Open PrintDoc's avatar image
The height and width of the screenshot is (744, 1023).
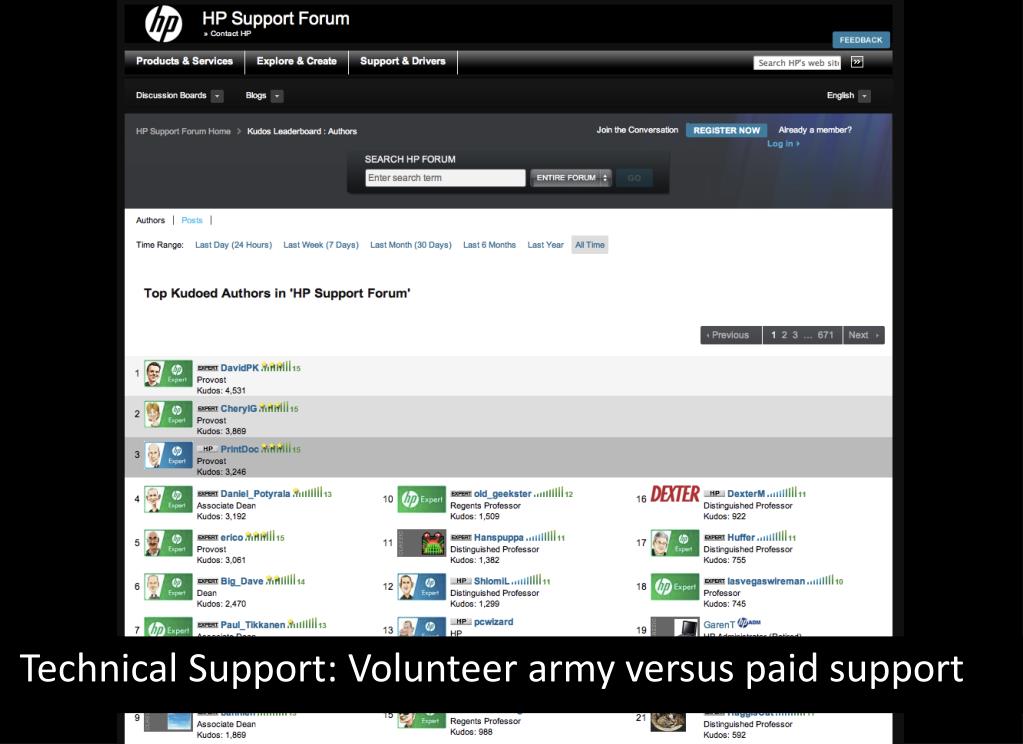tap(168, 455)
